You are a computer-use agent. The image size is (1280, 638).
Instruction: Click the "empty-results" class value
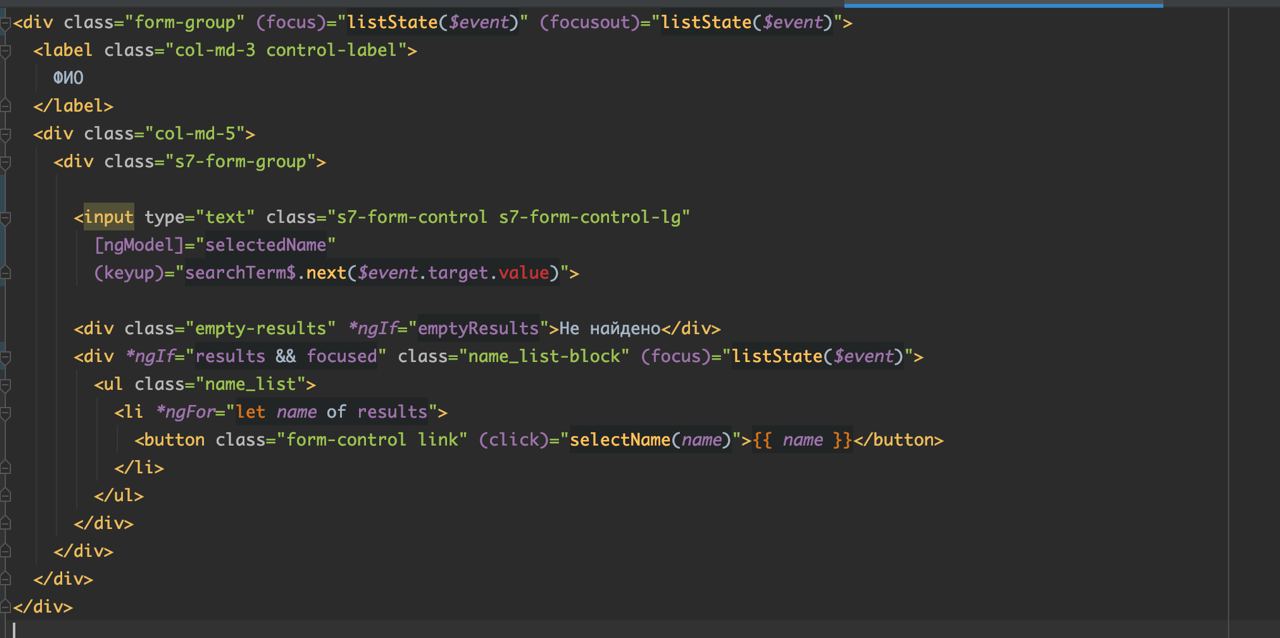(x=261, y=328)
